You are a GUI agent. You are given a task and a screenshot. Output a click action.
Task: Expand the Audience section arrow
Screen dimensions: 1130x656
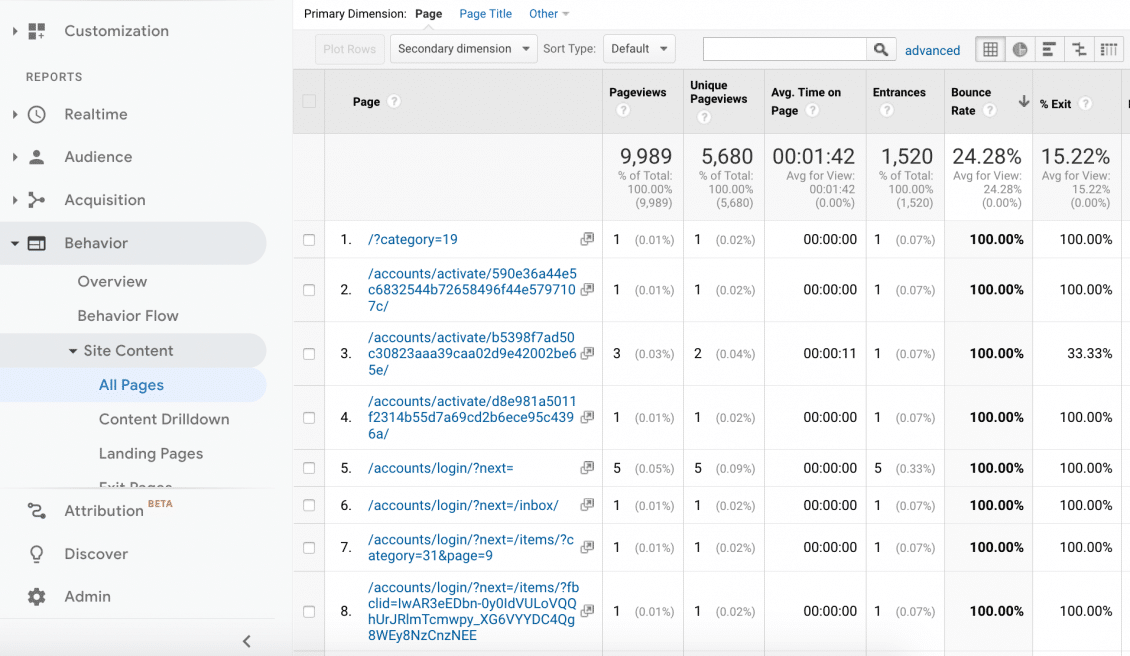(x=14, y=157)
